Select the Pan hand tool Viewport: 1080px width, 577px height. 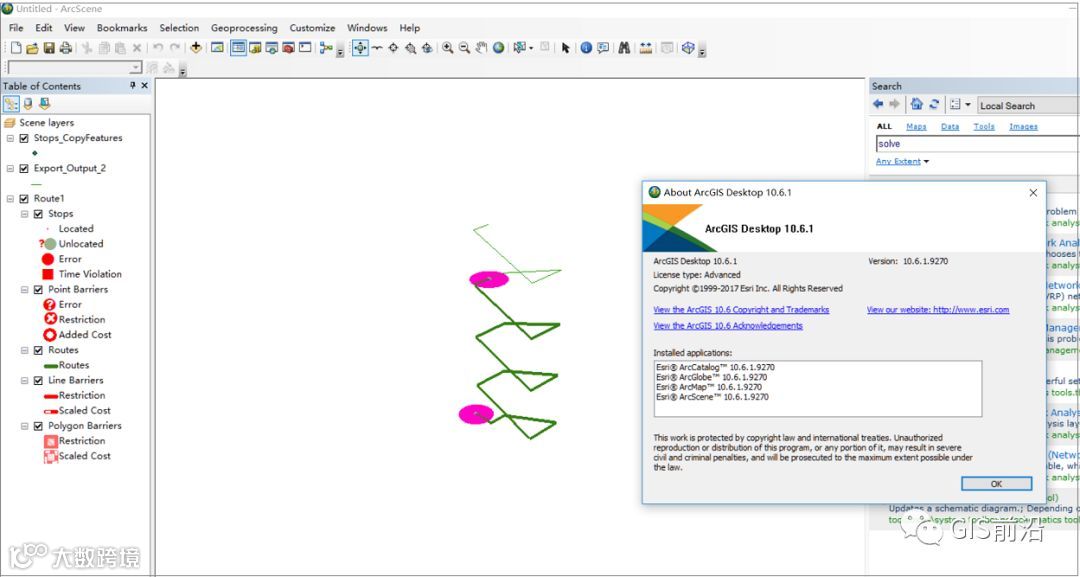pos(481,48)
